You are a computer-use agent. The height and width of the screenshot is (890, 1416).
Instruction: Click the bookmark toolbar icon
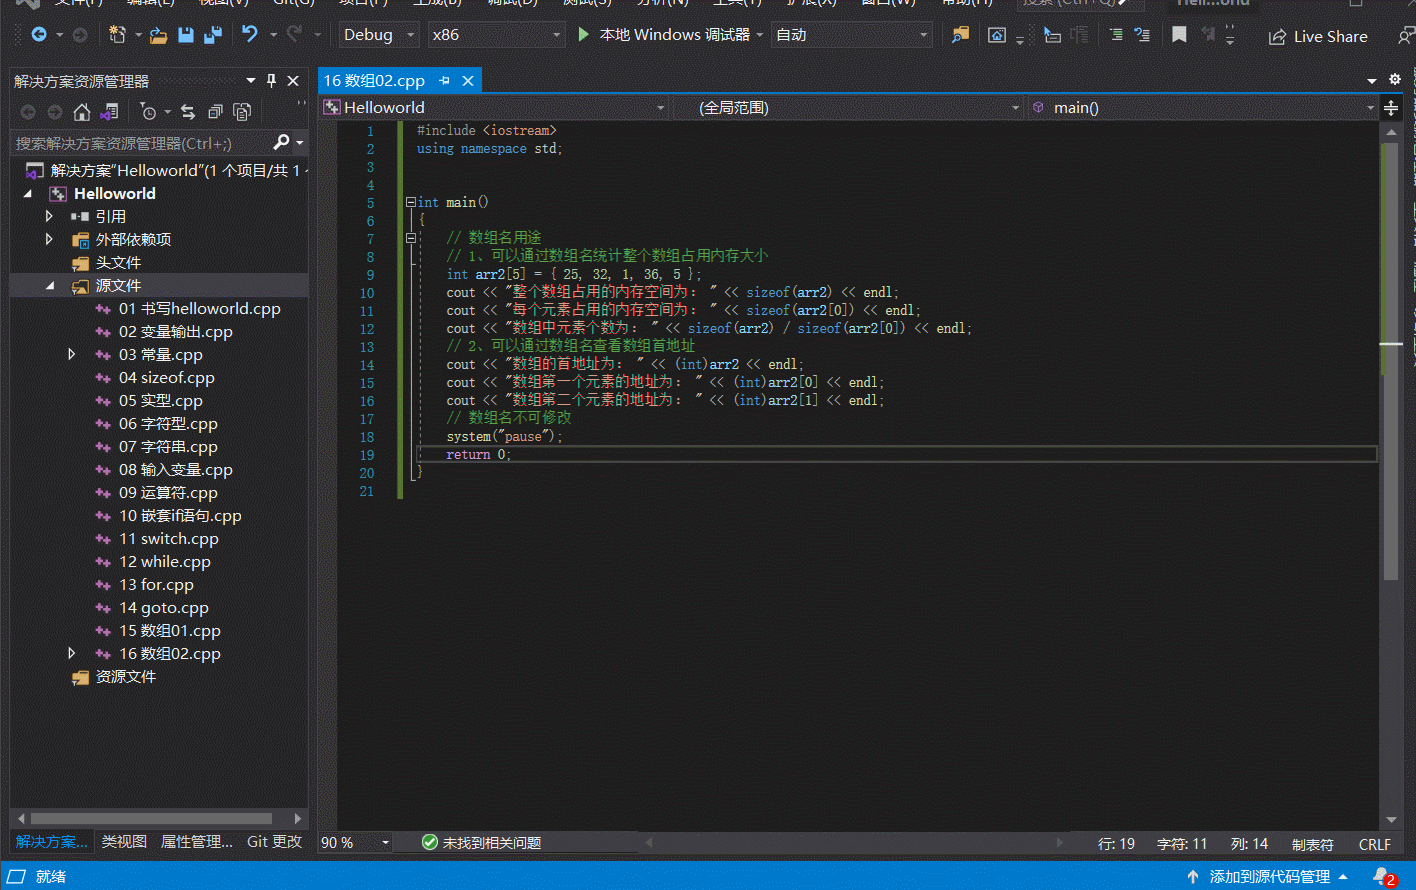(x=1179, y=35)
